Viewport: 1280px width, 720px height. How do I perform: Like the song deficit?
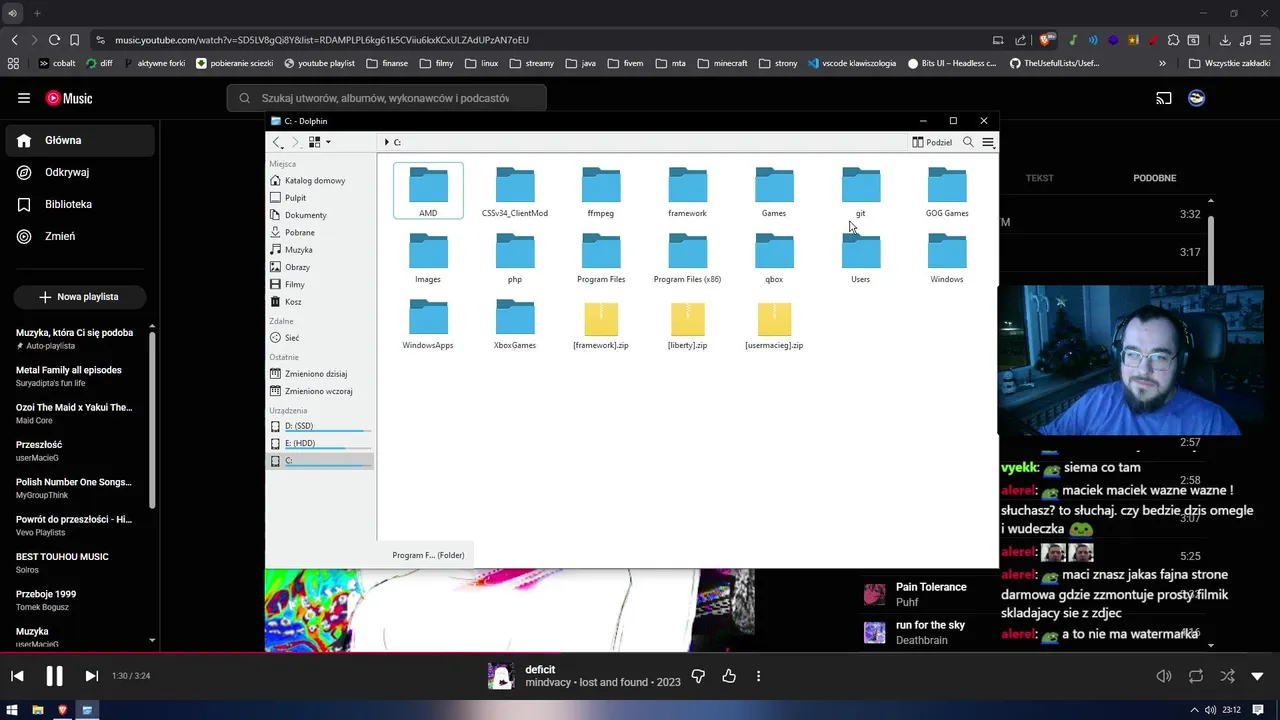pyautogui.click(x=729, y=676)
